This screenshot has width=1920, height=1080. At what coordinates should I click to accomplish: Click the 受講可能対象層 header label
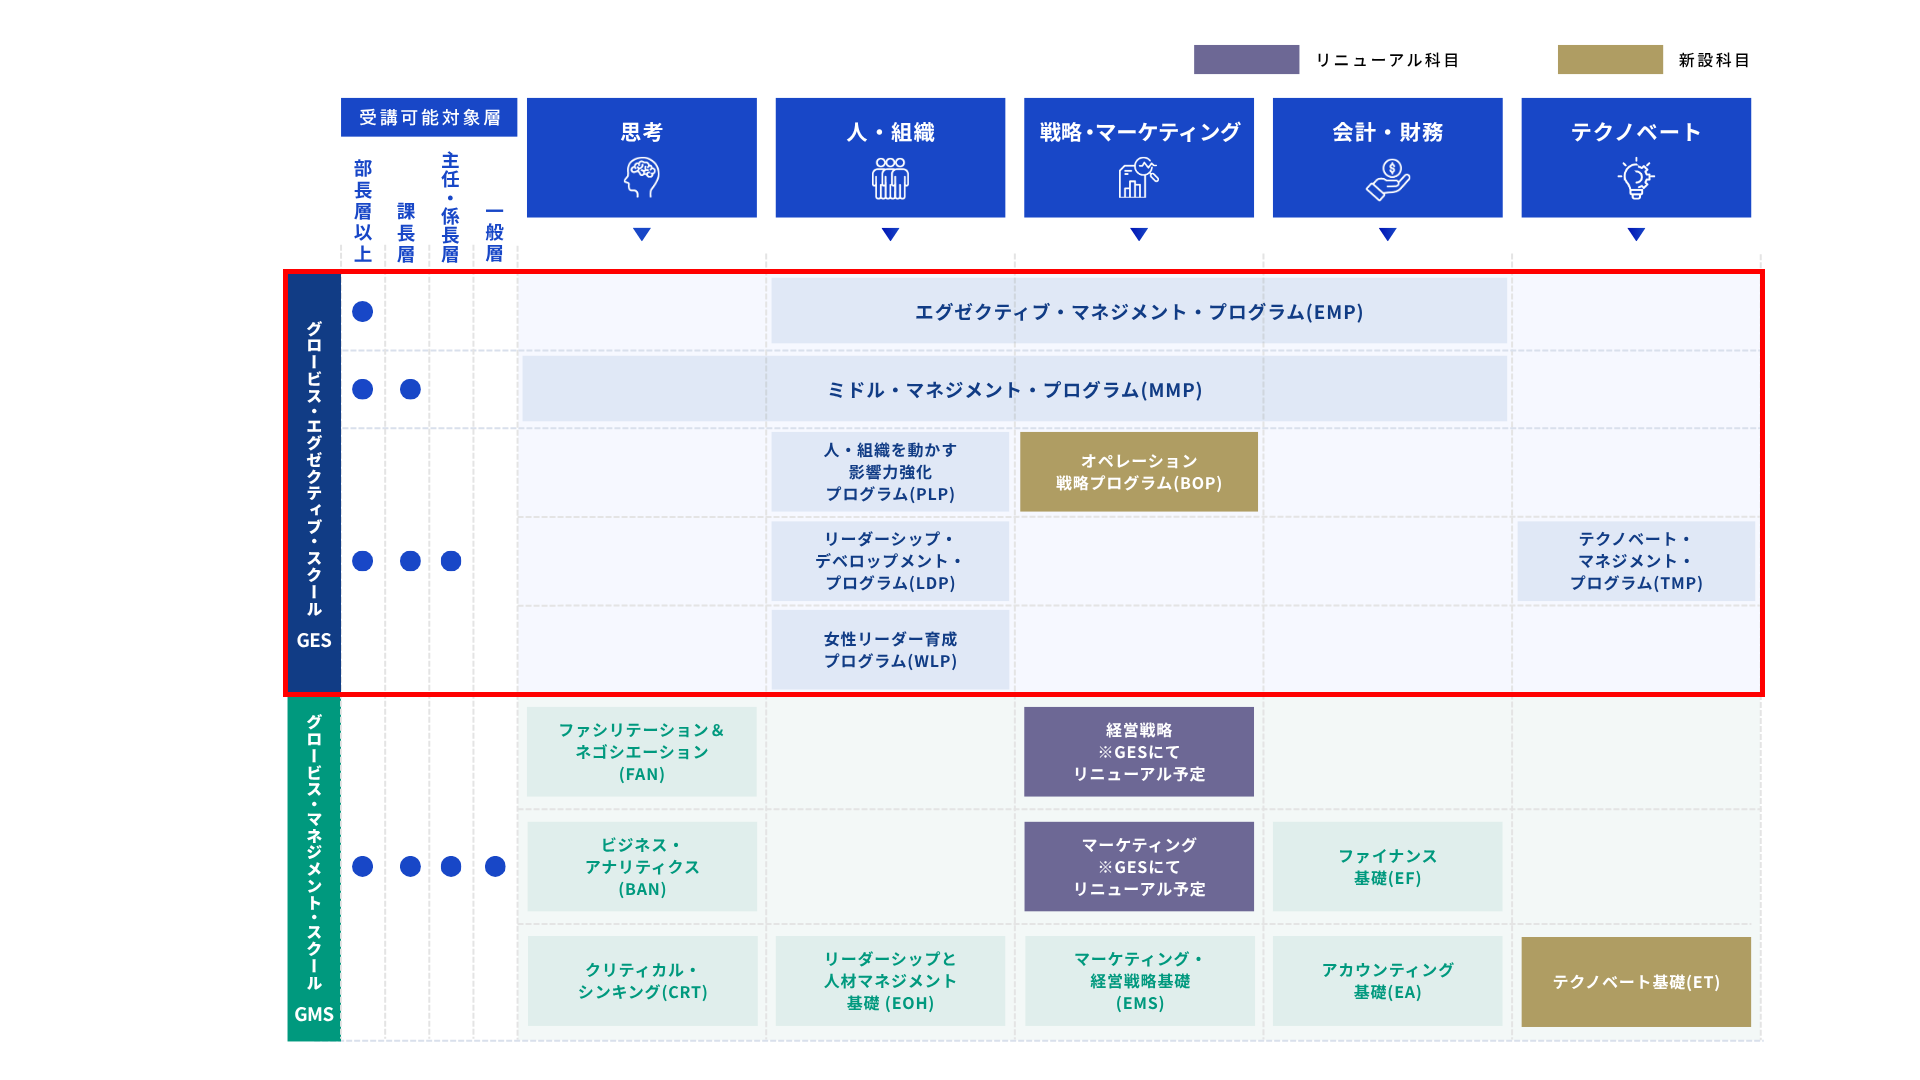point(429,117)
